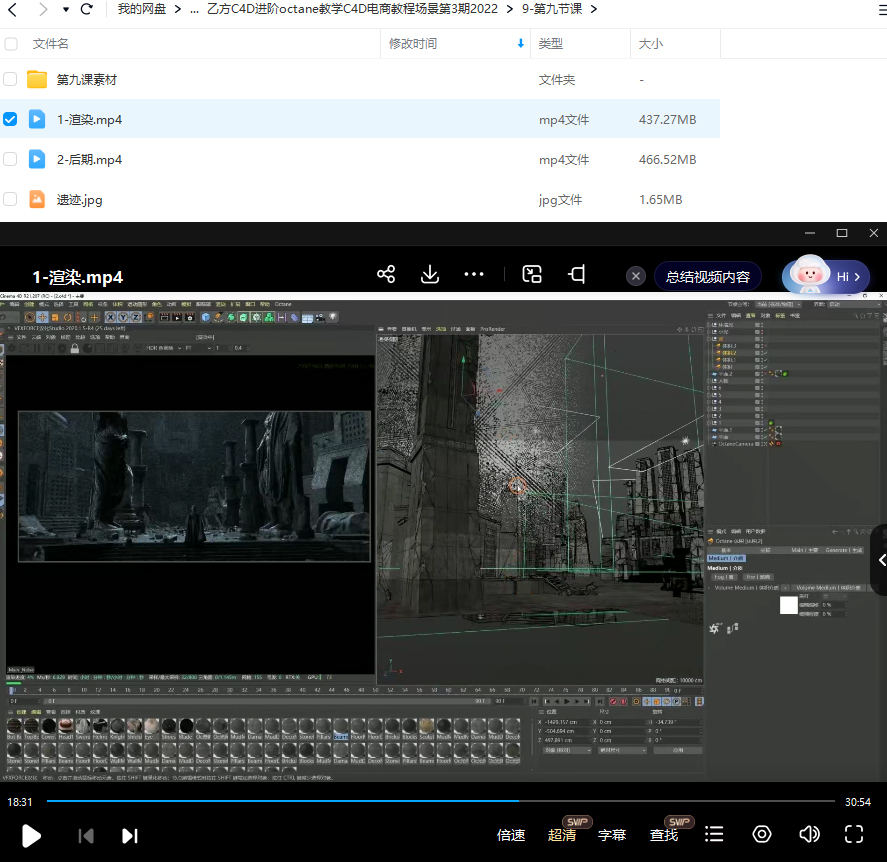887x862 pixels.
Task: Check the box next to 2-后期.mp4
Action: click(11, 159)
